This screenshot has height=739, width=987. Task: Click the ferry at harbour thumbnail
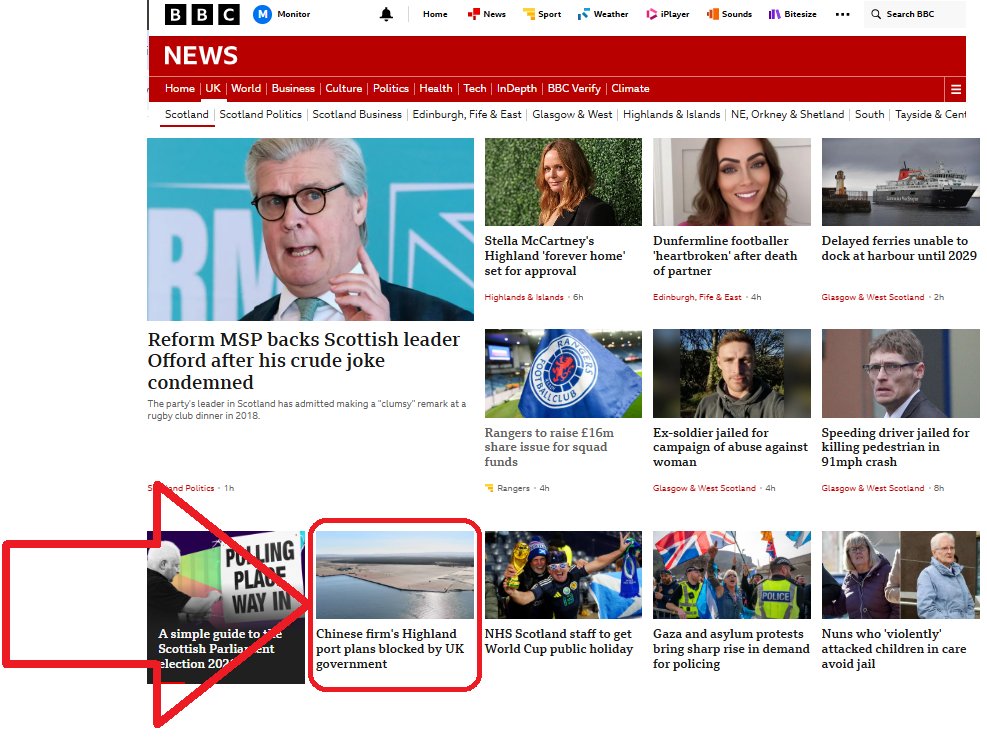pyautogui.click(x=900, y=182)
